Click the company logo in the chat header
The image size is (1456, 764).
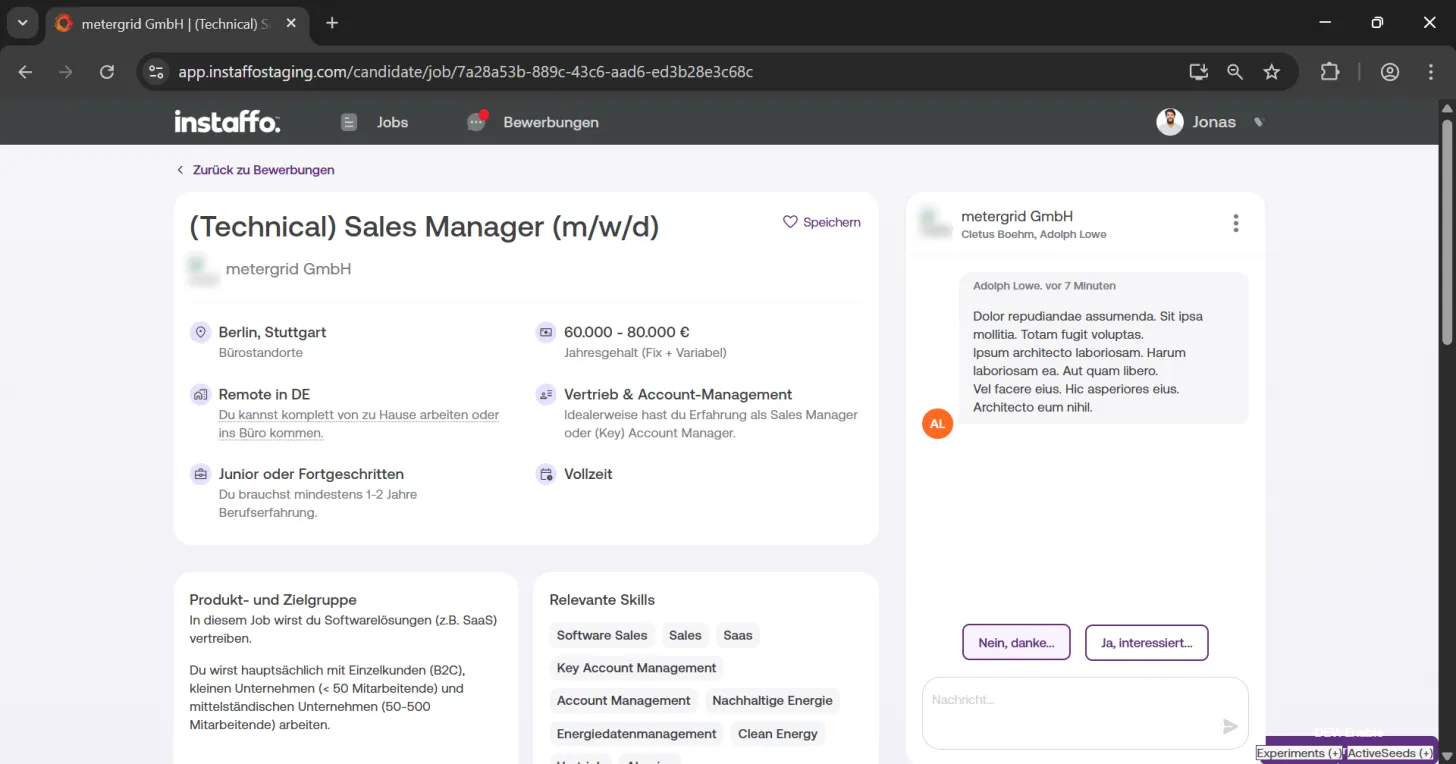[x=935, y=223]
